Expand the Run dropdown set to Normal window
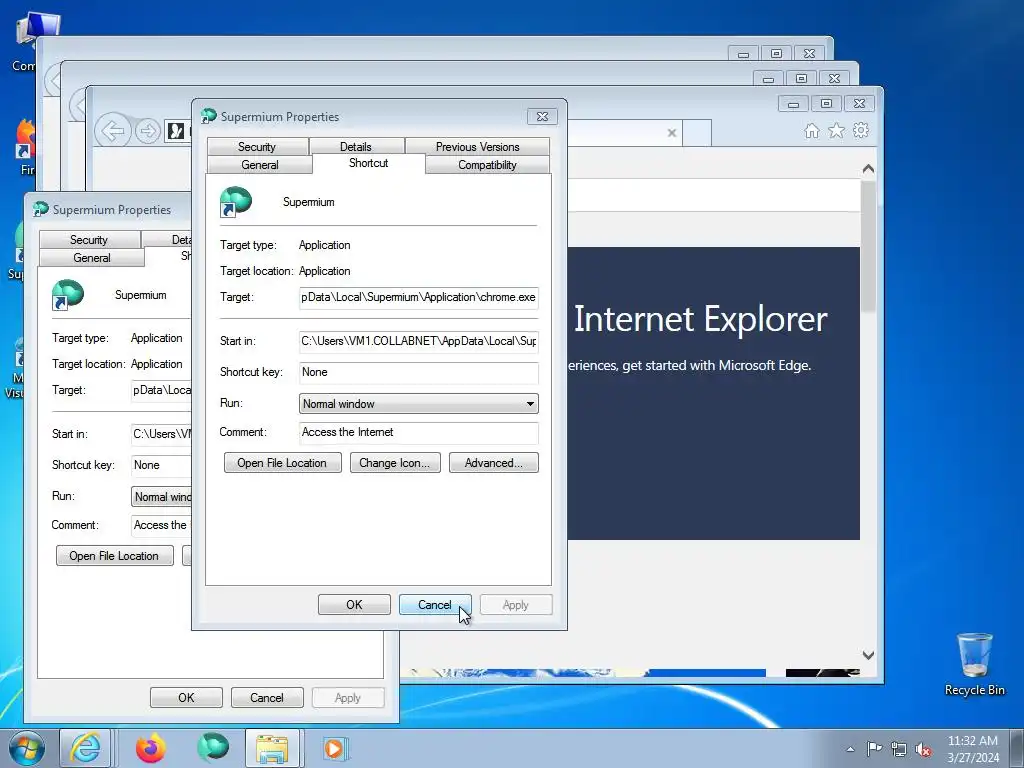1024x768 pixels. click(x=419, y=404)
